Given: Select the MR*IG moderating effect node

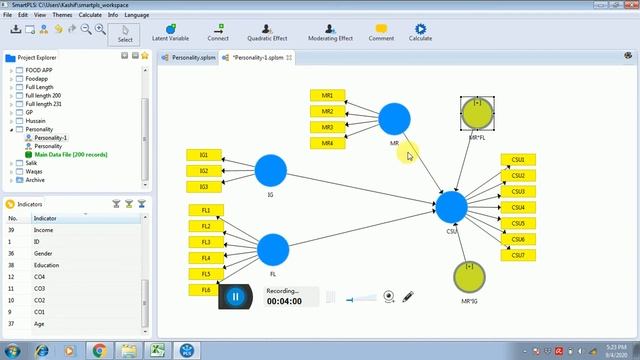Looking at the screenshot, I should coord(469,278).
